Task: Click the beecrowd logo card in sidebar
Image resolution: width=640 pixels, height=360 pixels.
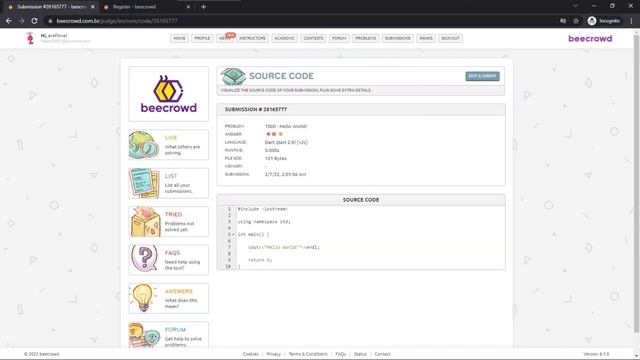Action: pos(169,94)
